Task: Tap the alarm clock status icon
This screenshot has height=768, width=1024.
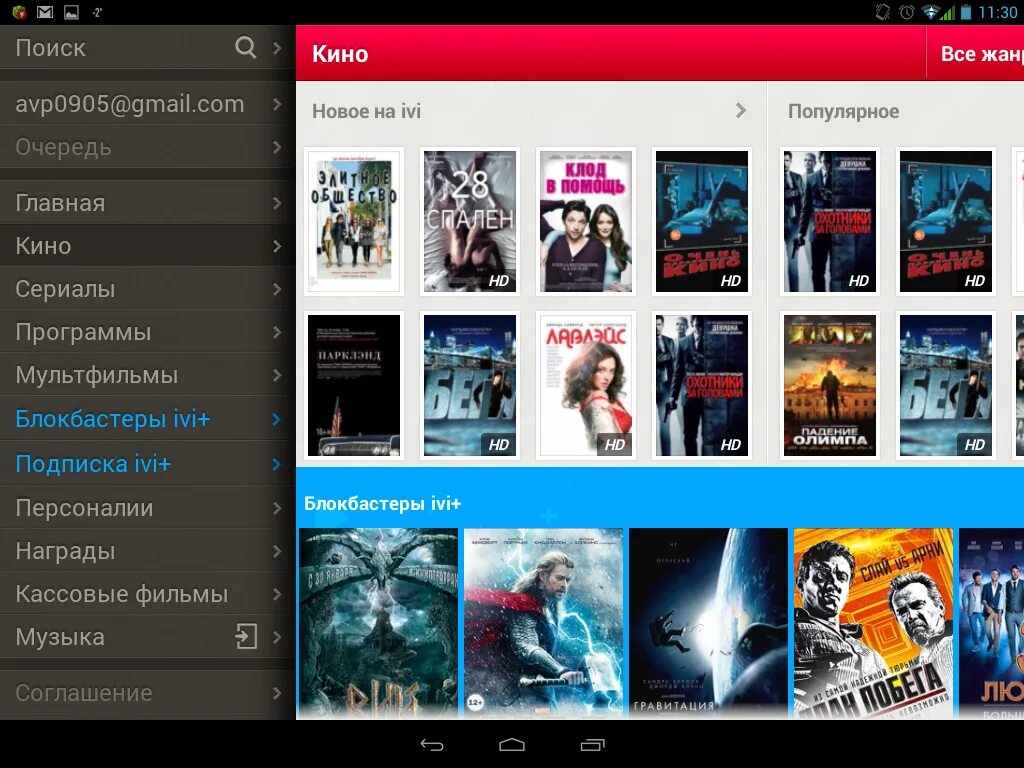Action: [x=906, y=12]
